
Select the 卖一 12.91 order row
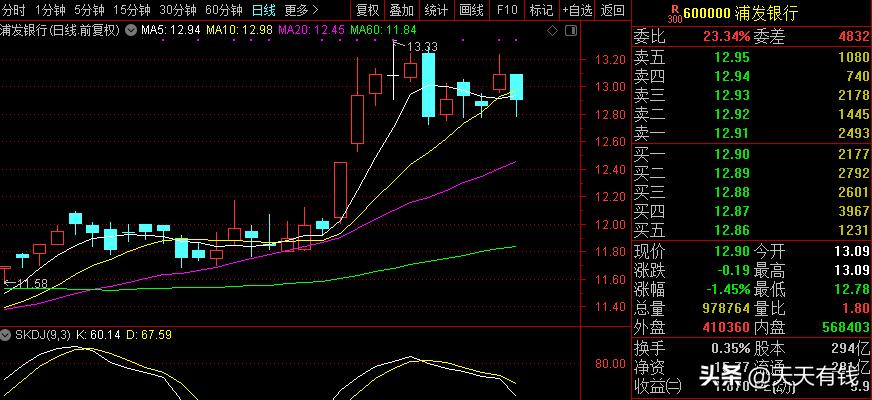(x=752, y=133)
